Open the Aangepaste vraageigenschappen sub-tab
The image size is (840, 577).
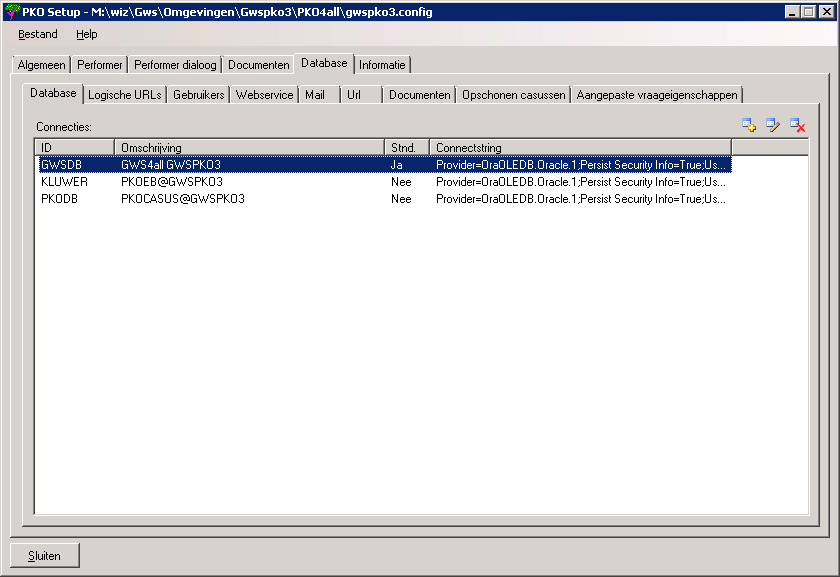point(657,95)
